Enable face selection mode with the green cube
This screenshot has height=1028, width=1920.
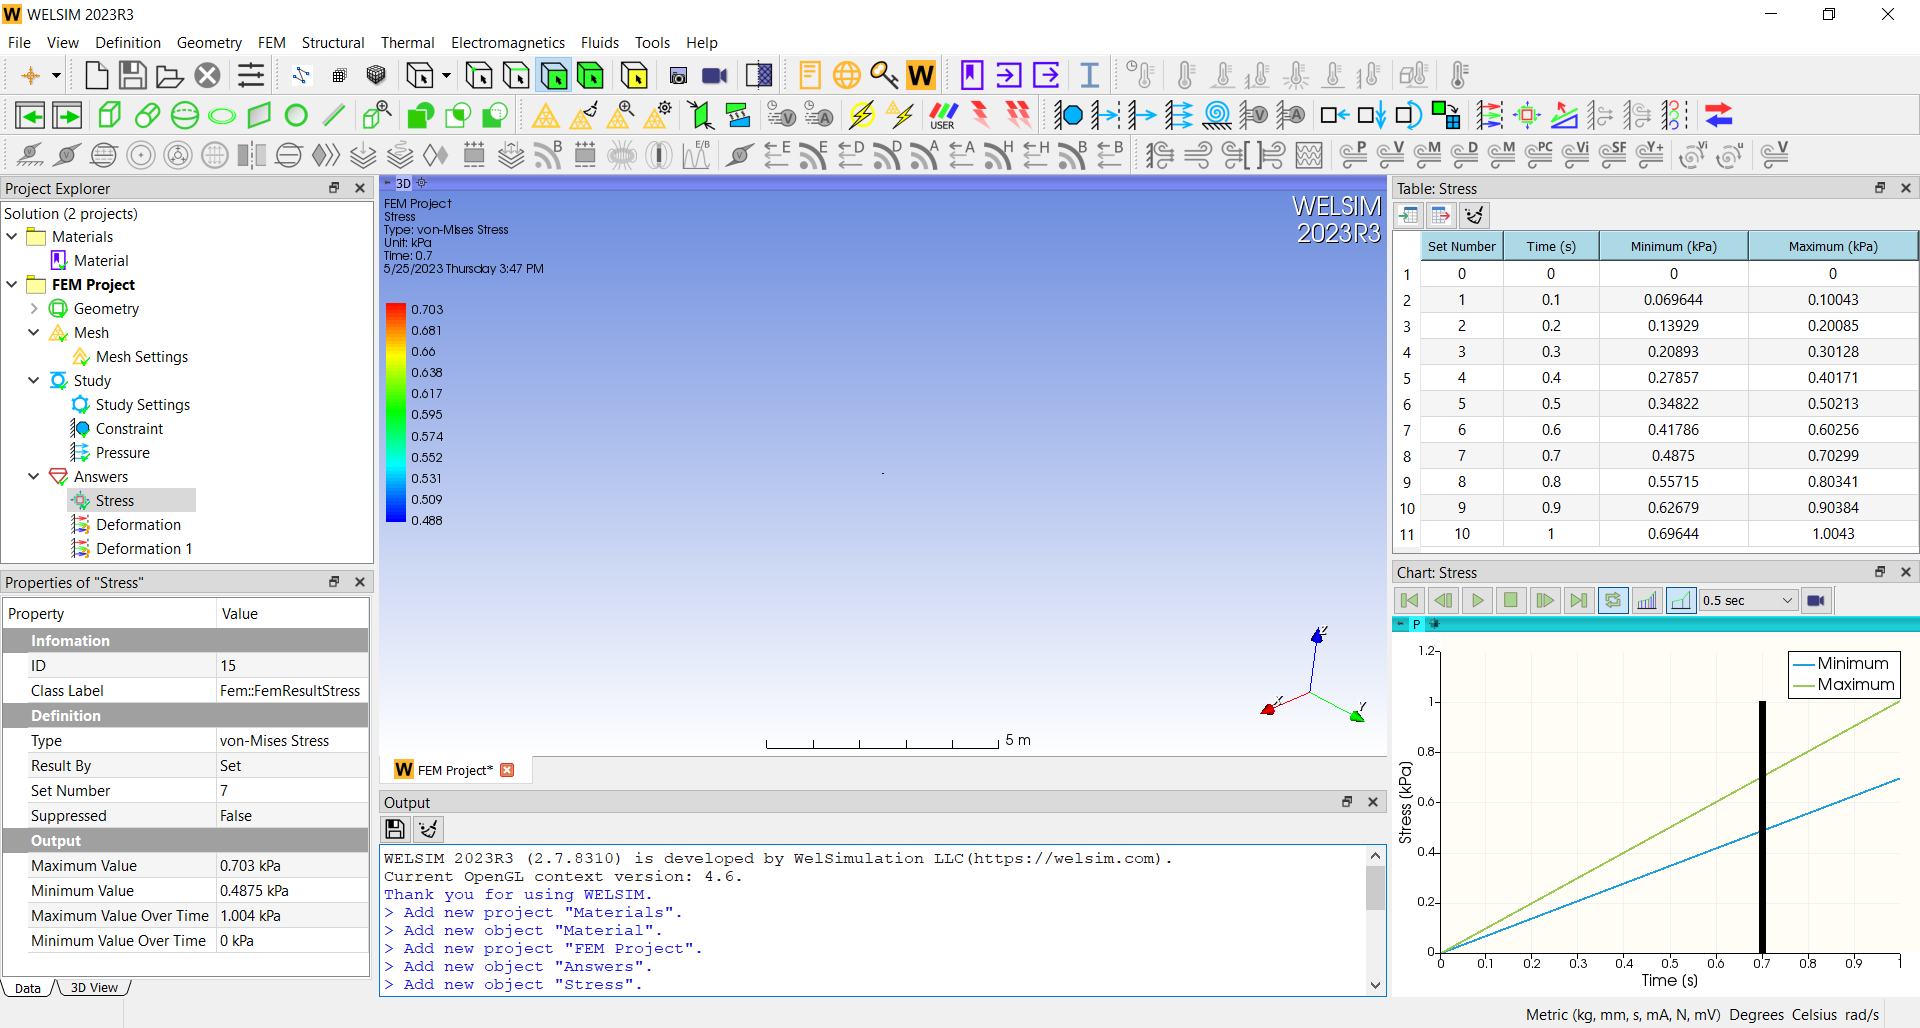point(553,75)
